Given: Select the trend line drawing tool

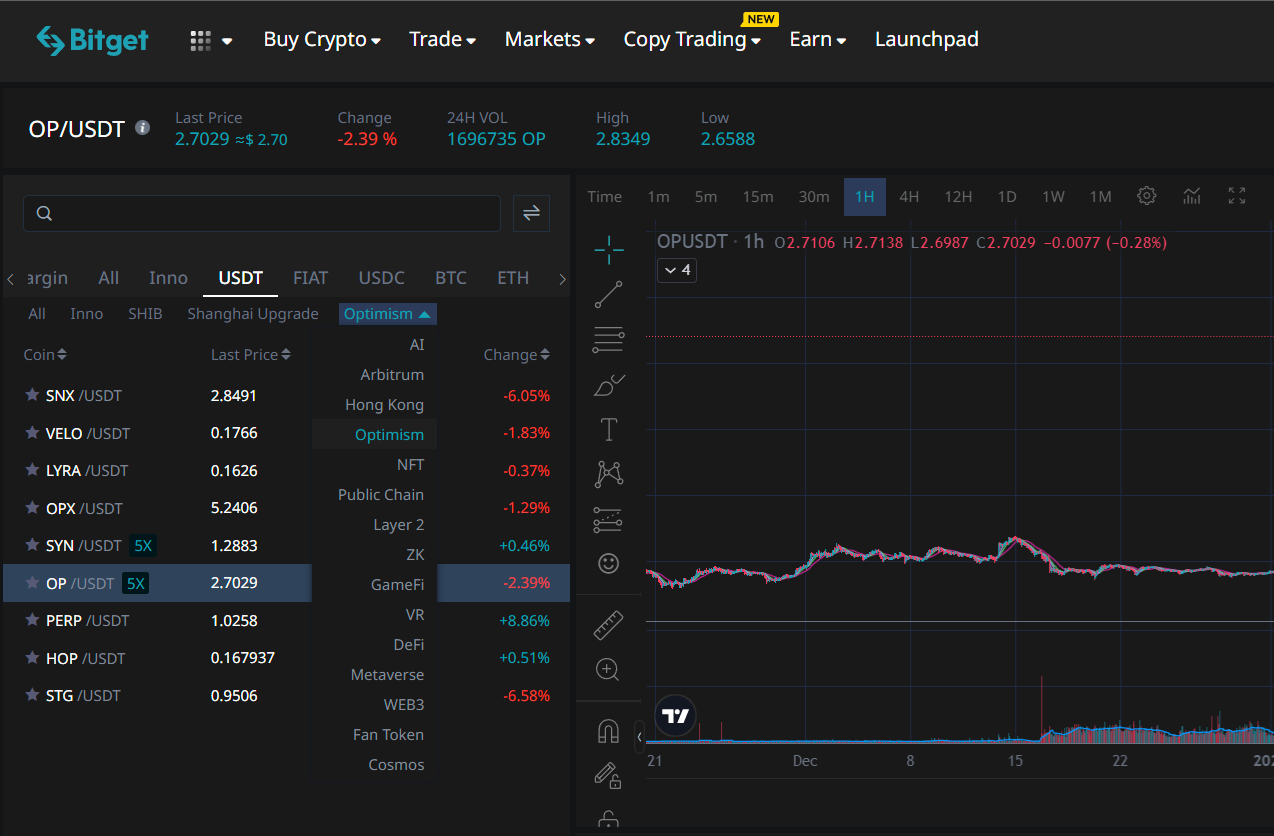Looking at the screenshot, I should coord(608,295).
